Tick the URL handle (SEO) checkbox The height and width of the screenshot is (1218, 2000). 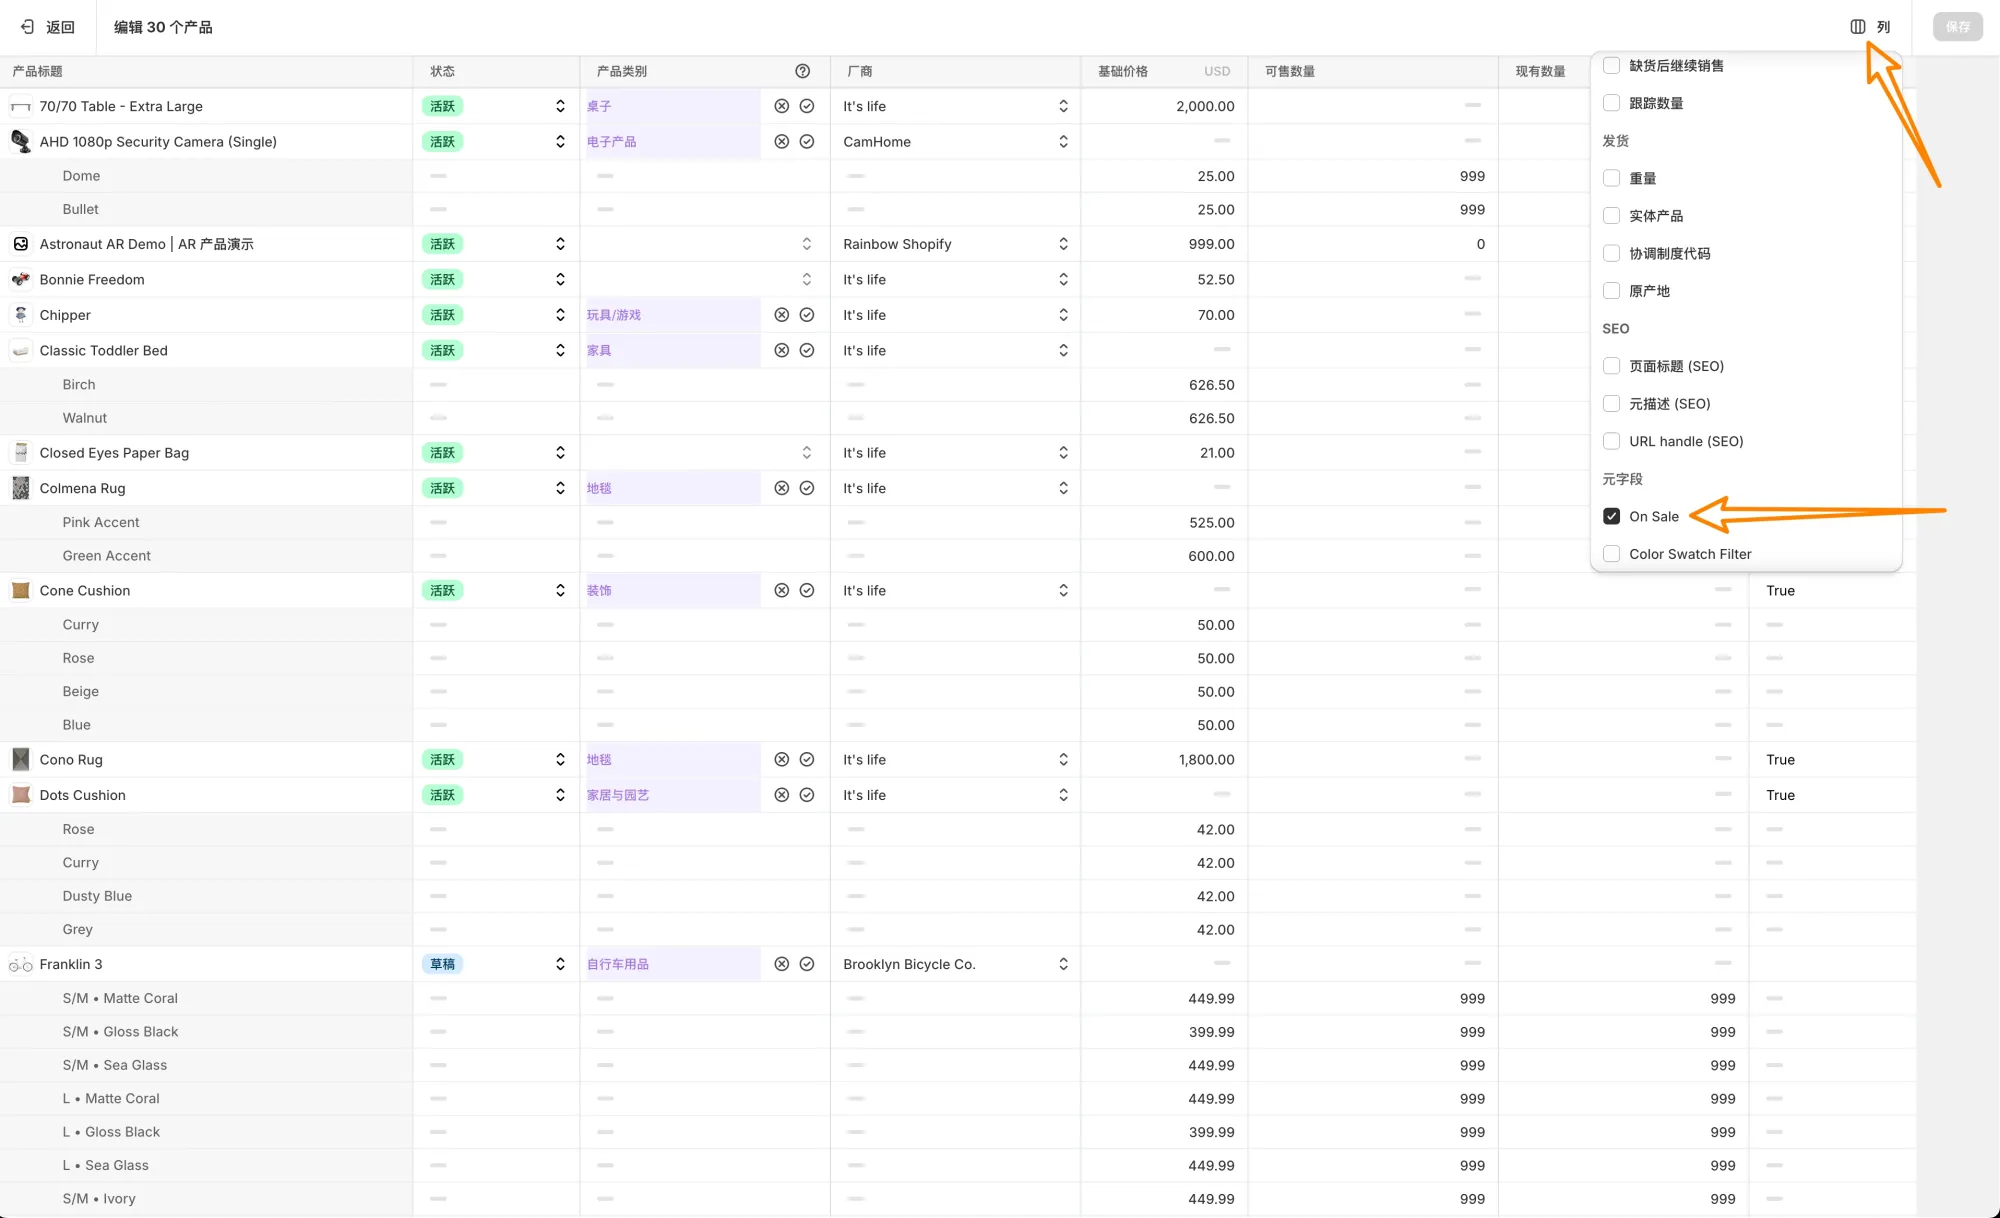point(1611,441)
